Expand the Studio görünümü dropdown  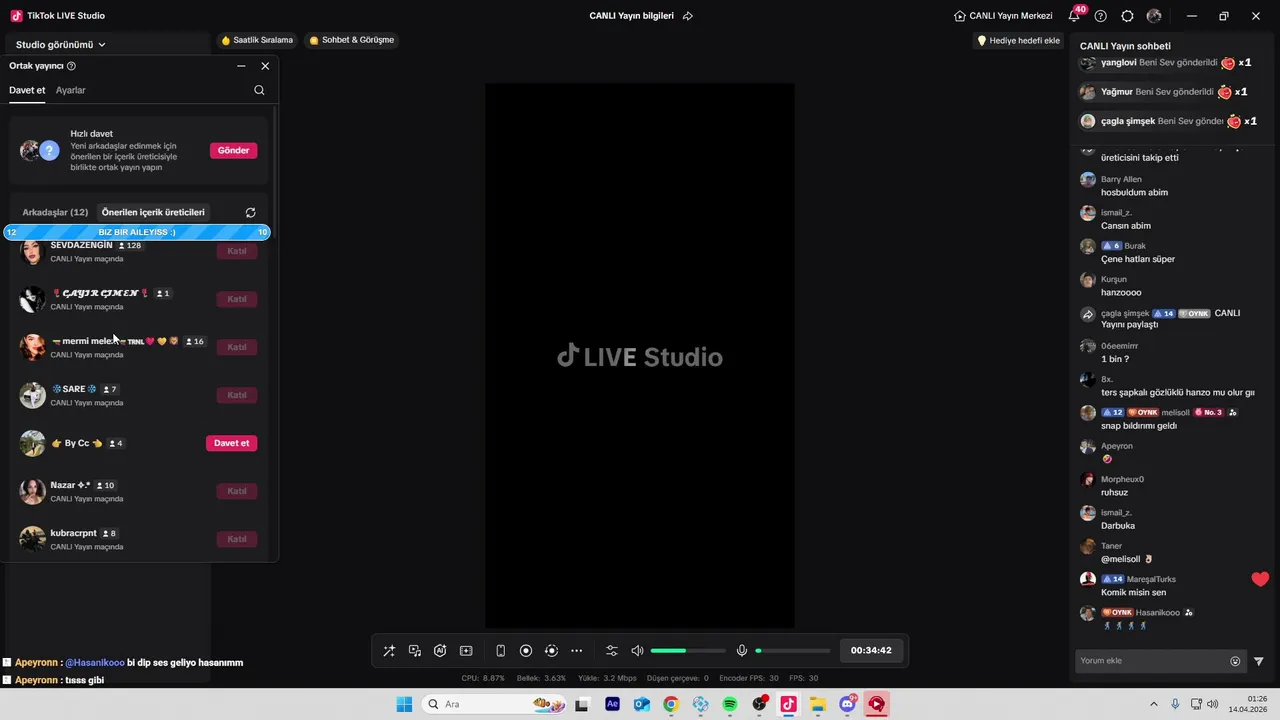click(61, 44)
